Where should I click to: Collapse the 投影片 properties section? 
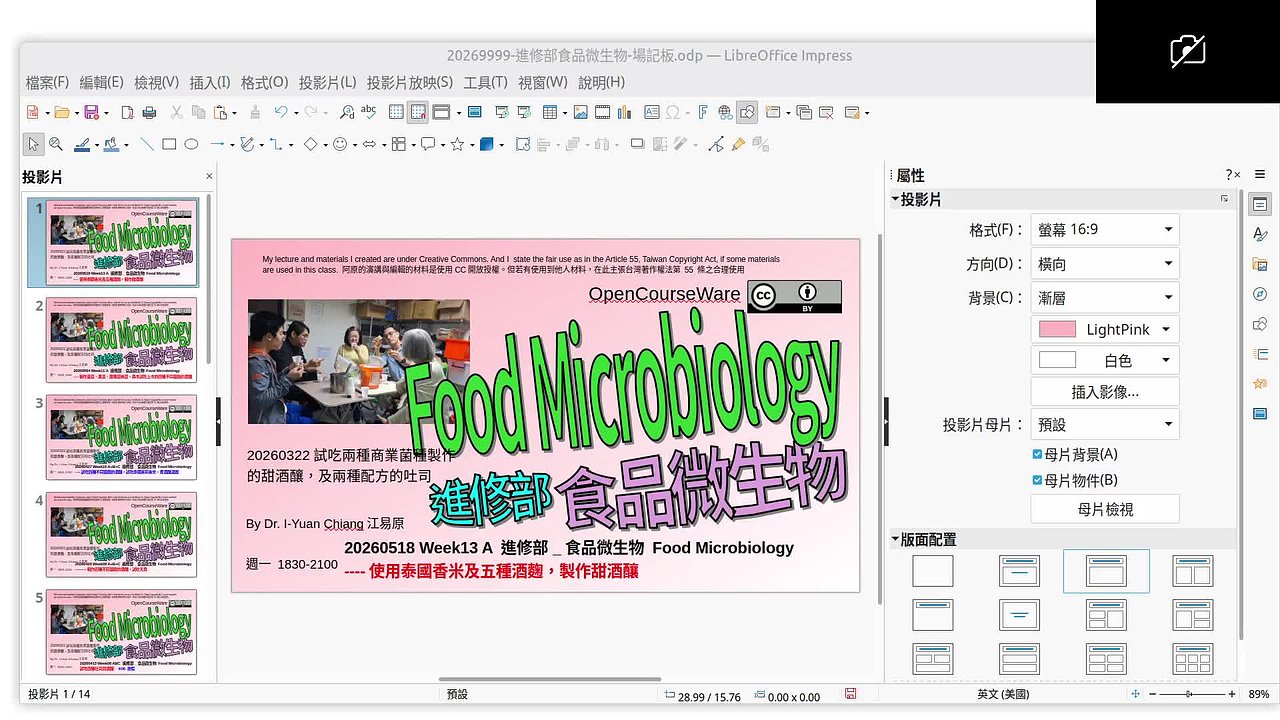coord(896,199)
